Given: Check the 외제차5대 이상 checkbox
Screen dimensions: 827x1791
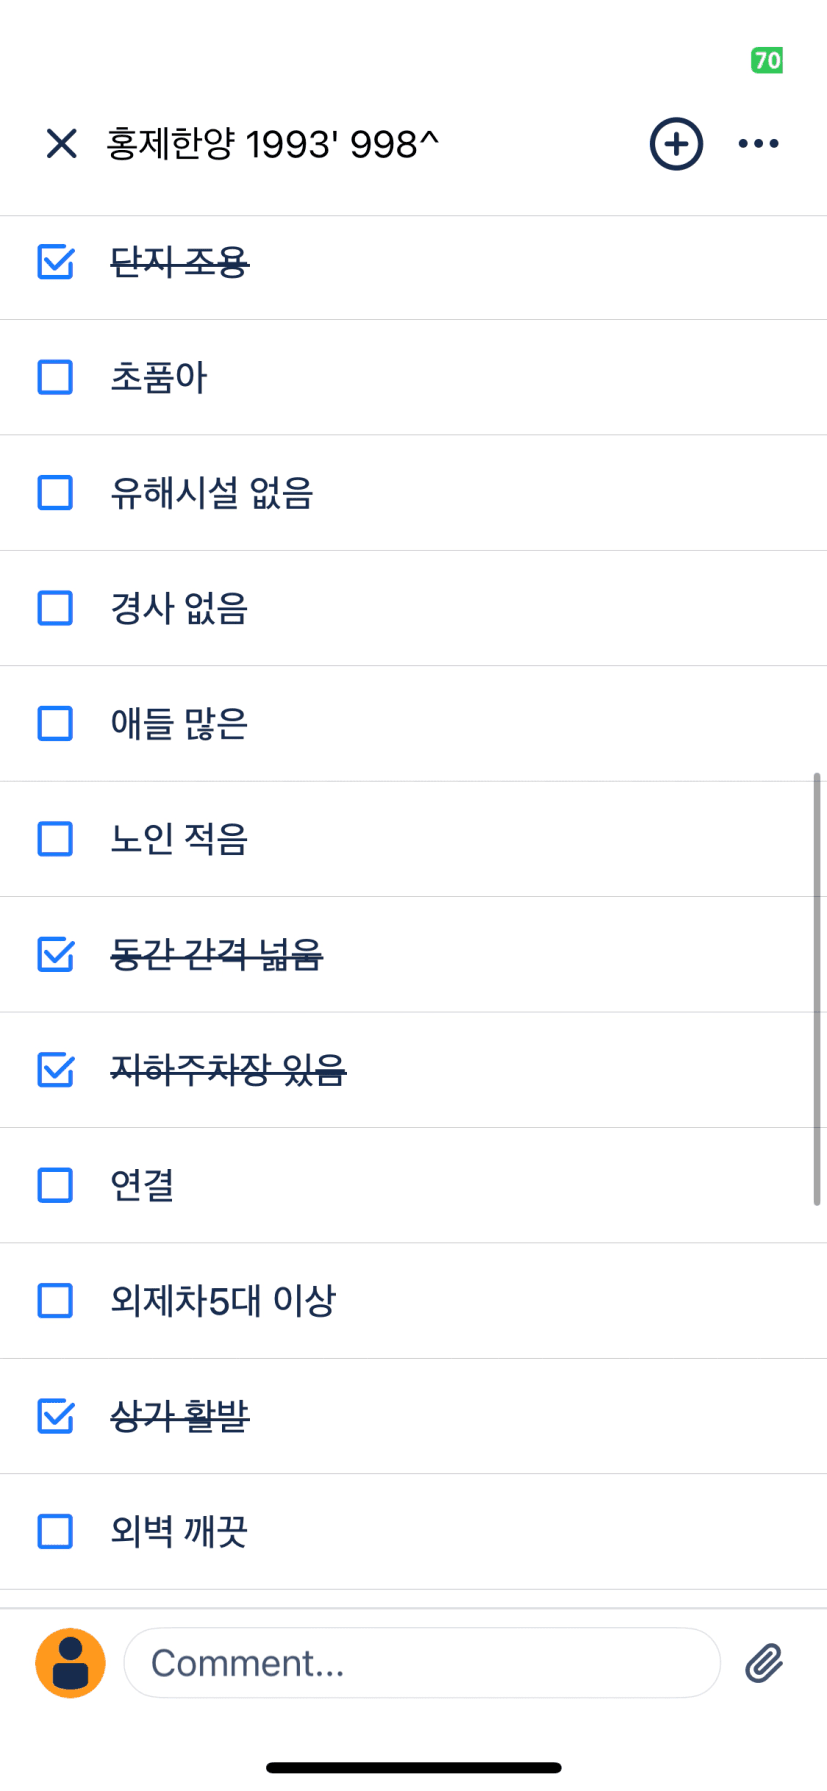Looking at the screenshot, I should pos(55,1300).
